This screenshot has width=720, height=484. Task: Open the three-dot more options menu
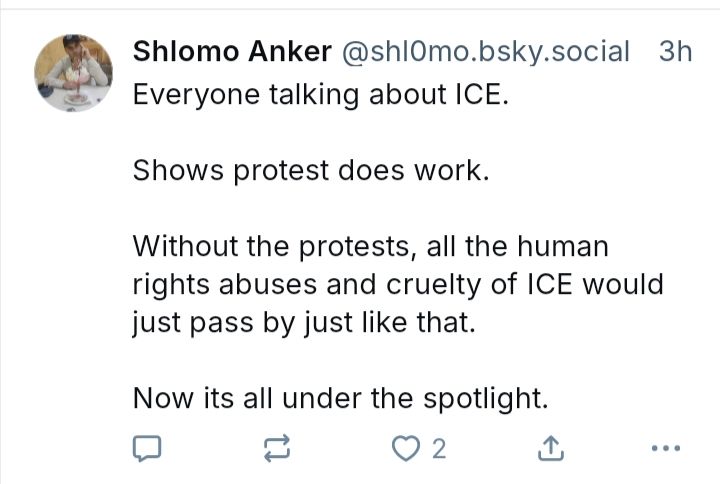point(665,449)
